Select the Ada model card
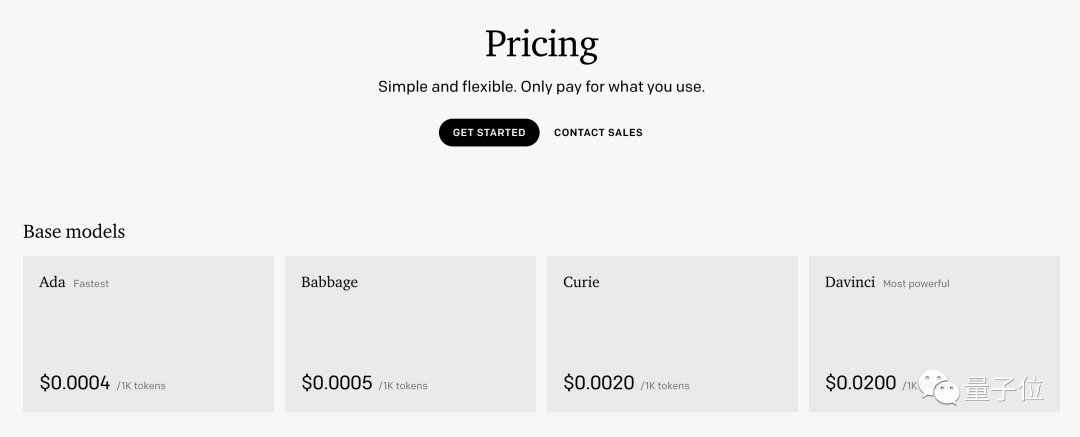The image size is (1080, 437). tap(149, 334)
